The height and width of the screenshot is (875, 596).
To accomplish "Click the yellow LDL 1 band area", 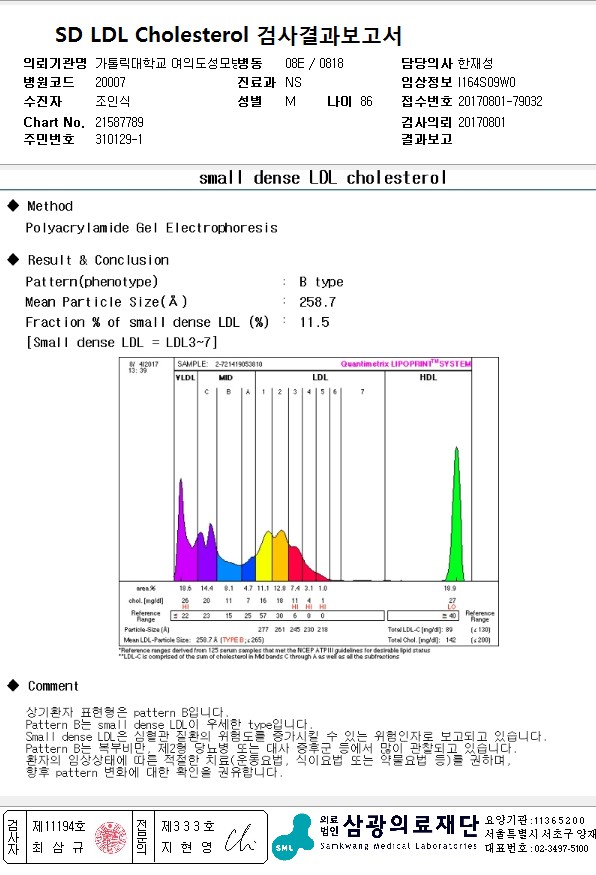I will click(x=265, y=558).
